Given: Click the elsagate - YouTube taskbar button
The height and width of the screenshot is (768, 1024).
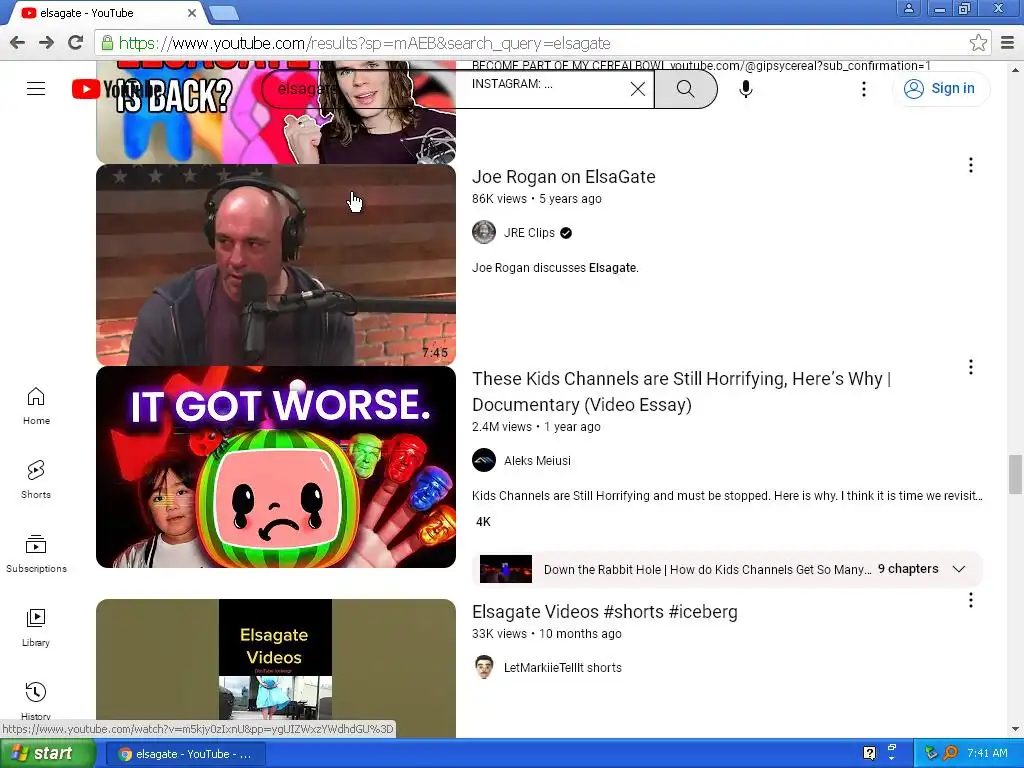Looking at the screenshot, I should (185, 754).
